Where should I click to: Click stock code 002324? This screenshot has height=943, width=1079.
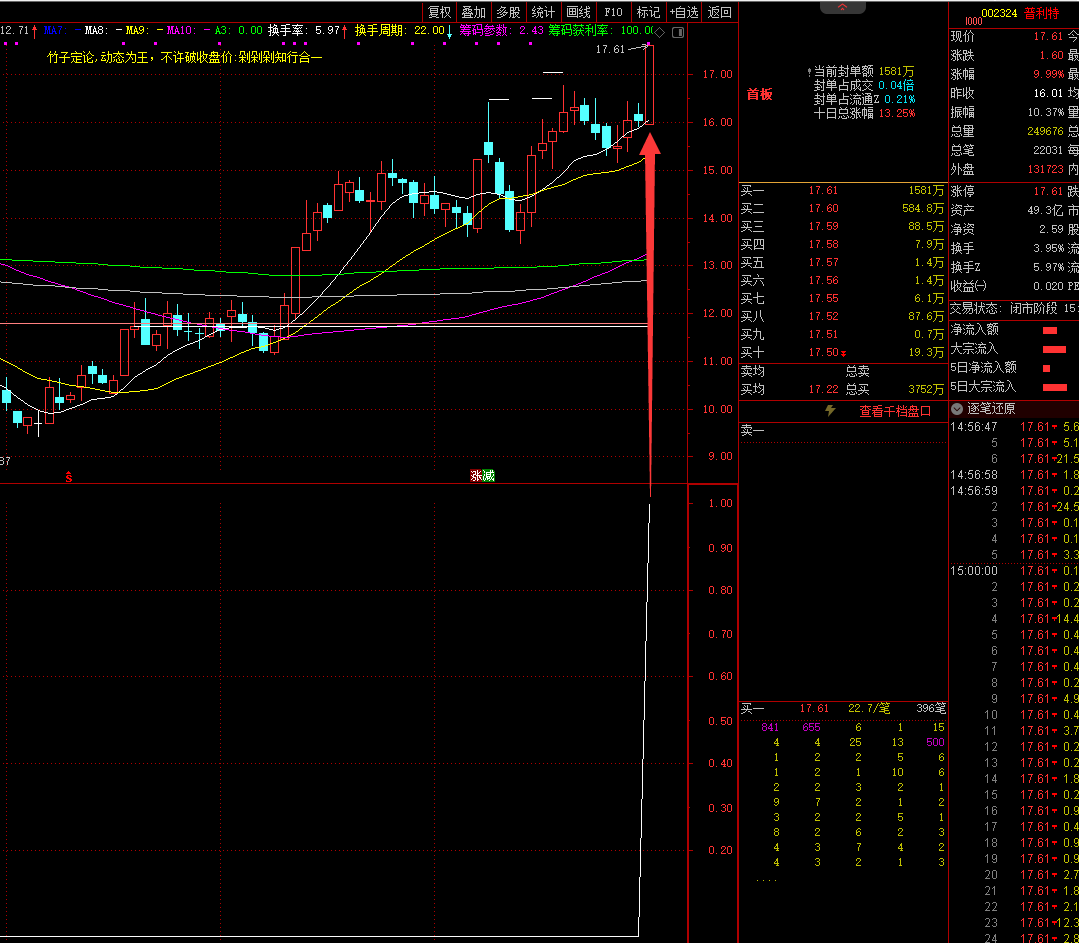[x=998, y=13]
